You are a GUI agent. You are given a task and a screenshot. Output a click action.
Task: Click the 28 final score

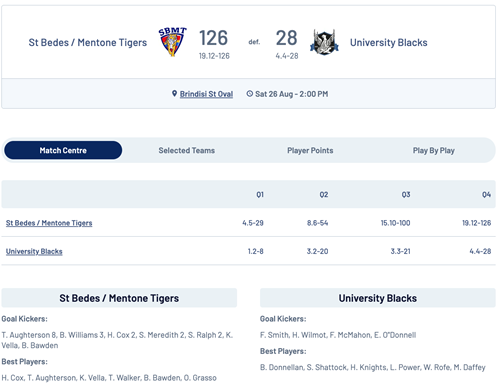tap(286, 38)
